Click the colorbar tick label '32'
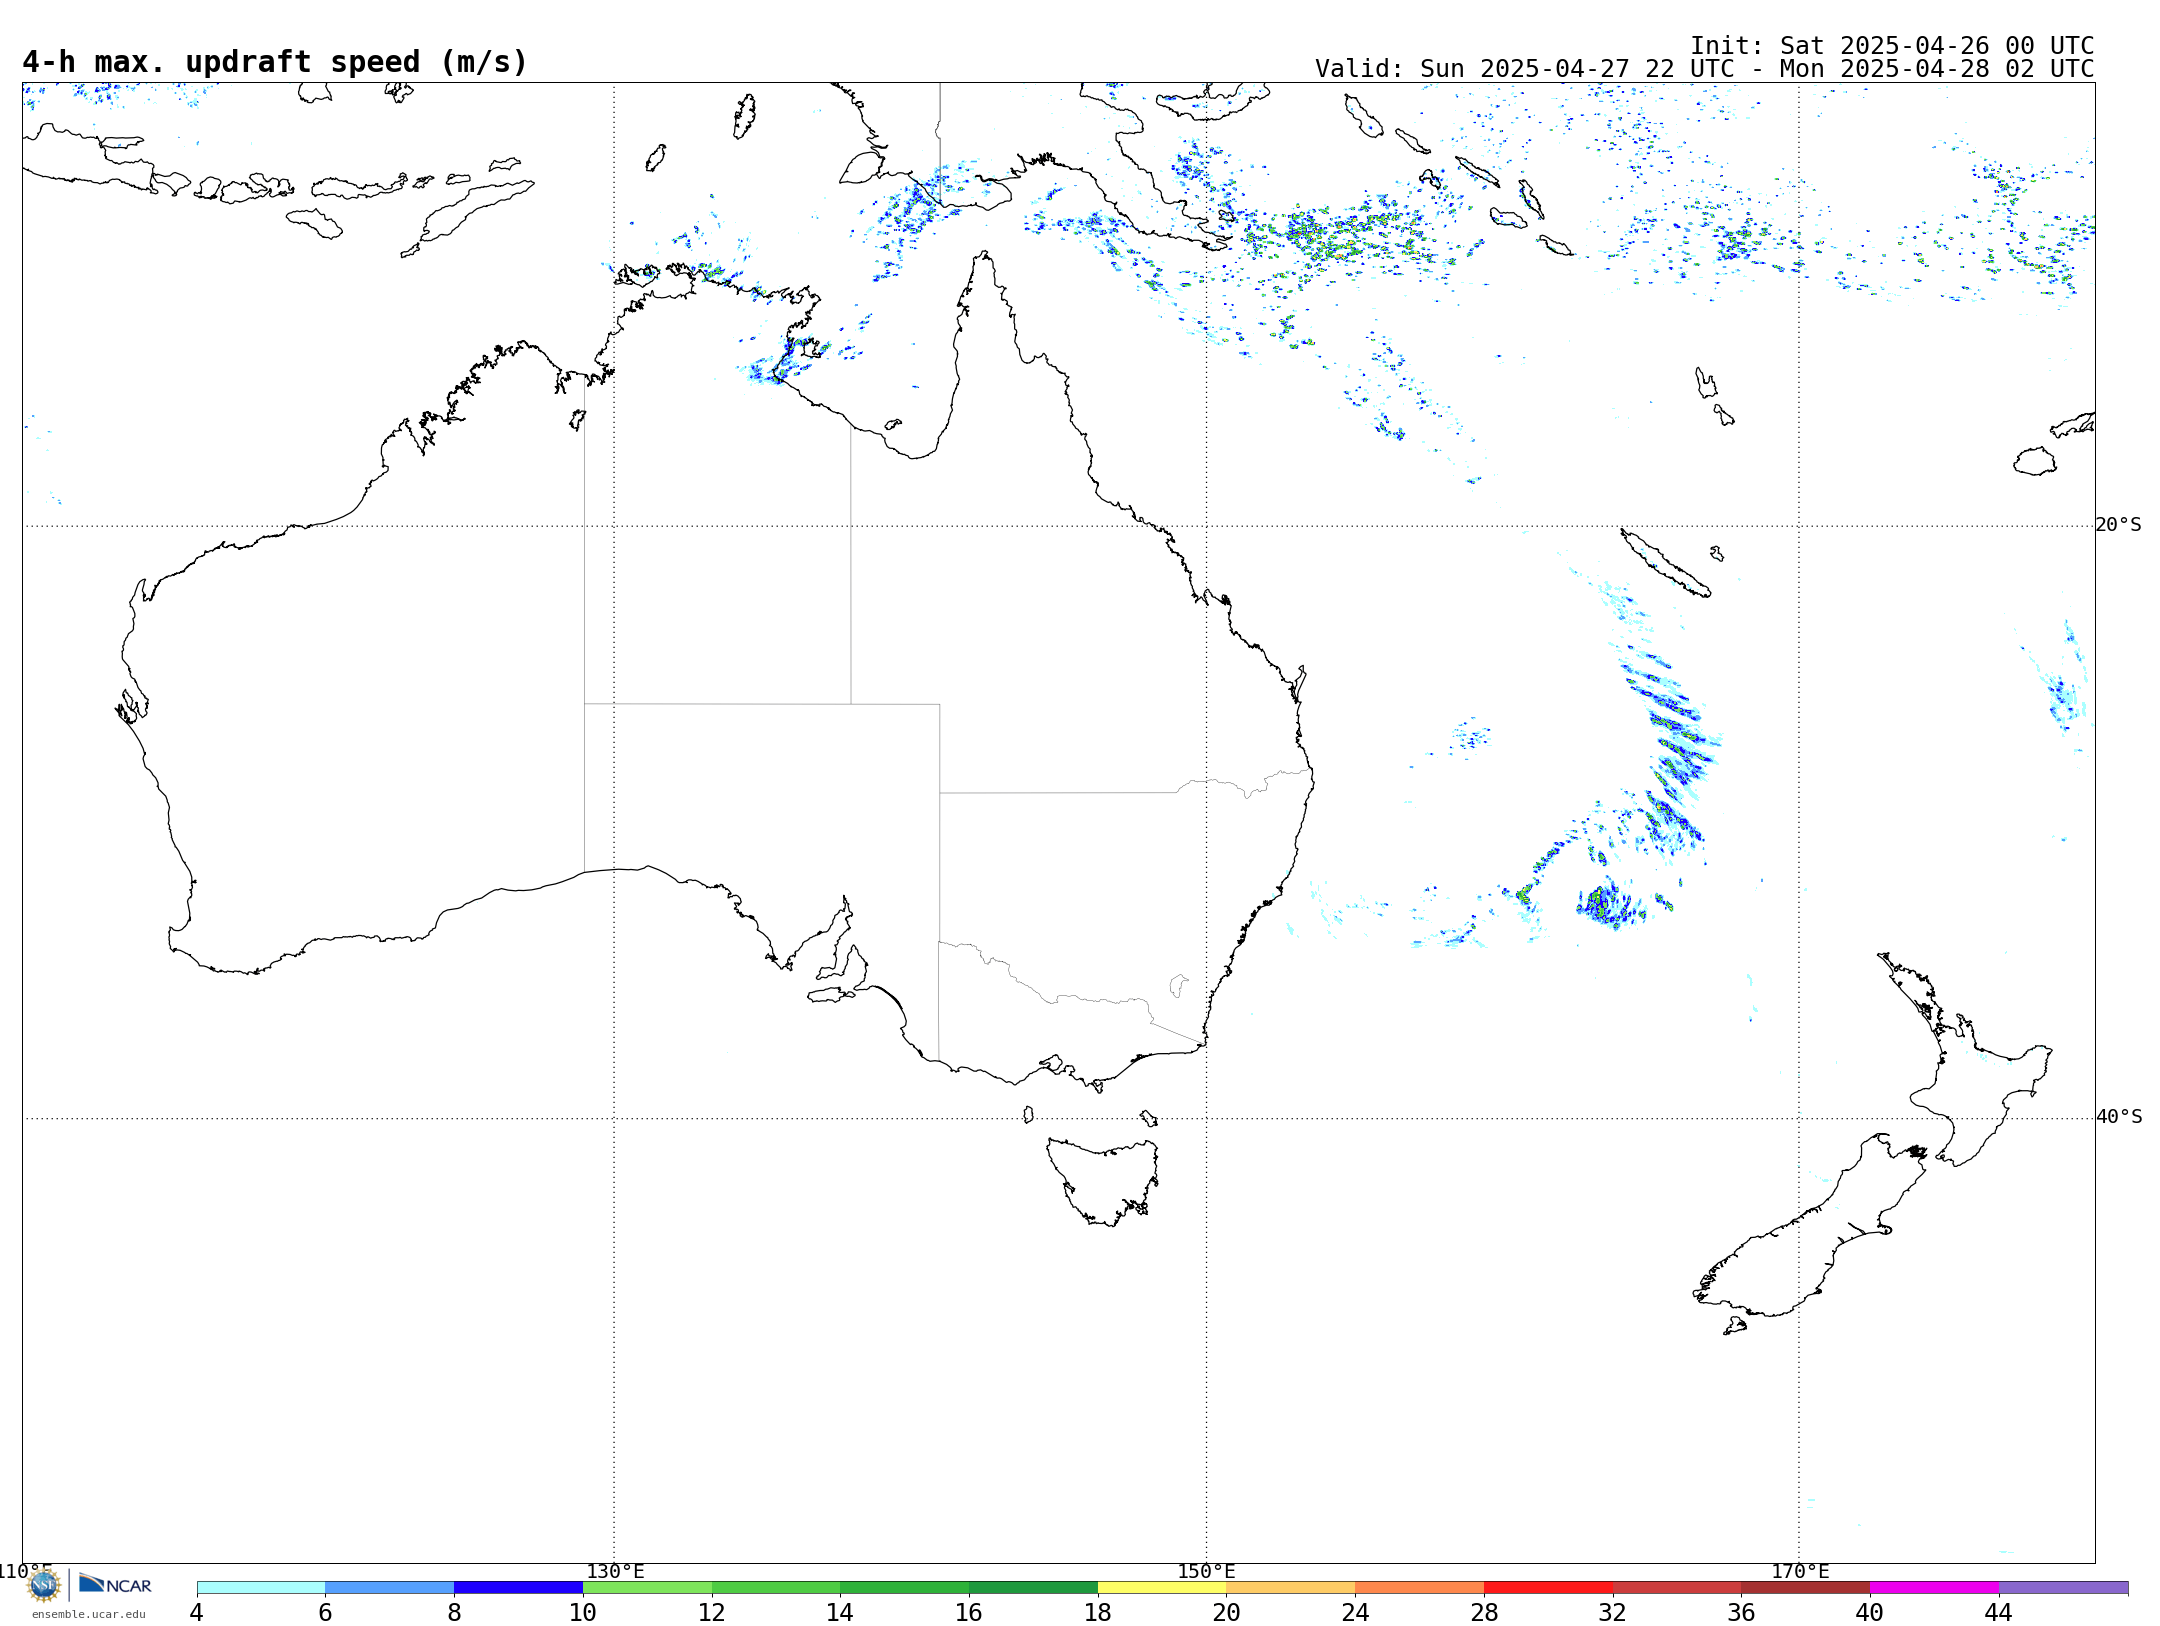Viewport: 2160px width, 1626px height. pos(1613,1613)
